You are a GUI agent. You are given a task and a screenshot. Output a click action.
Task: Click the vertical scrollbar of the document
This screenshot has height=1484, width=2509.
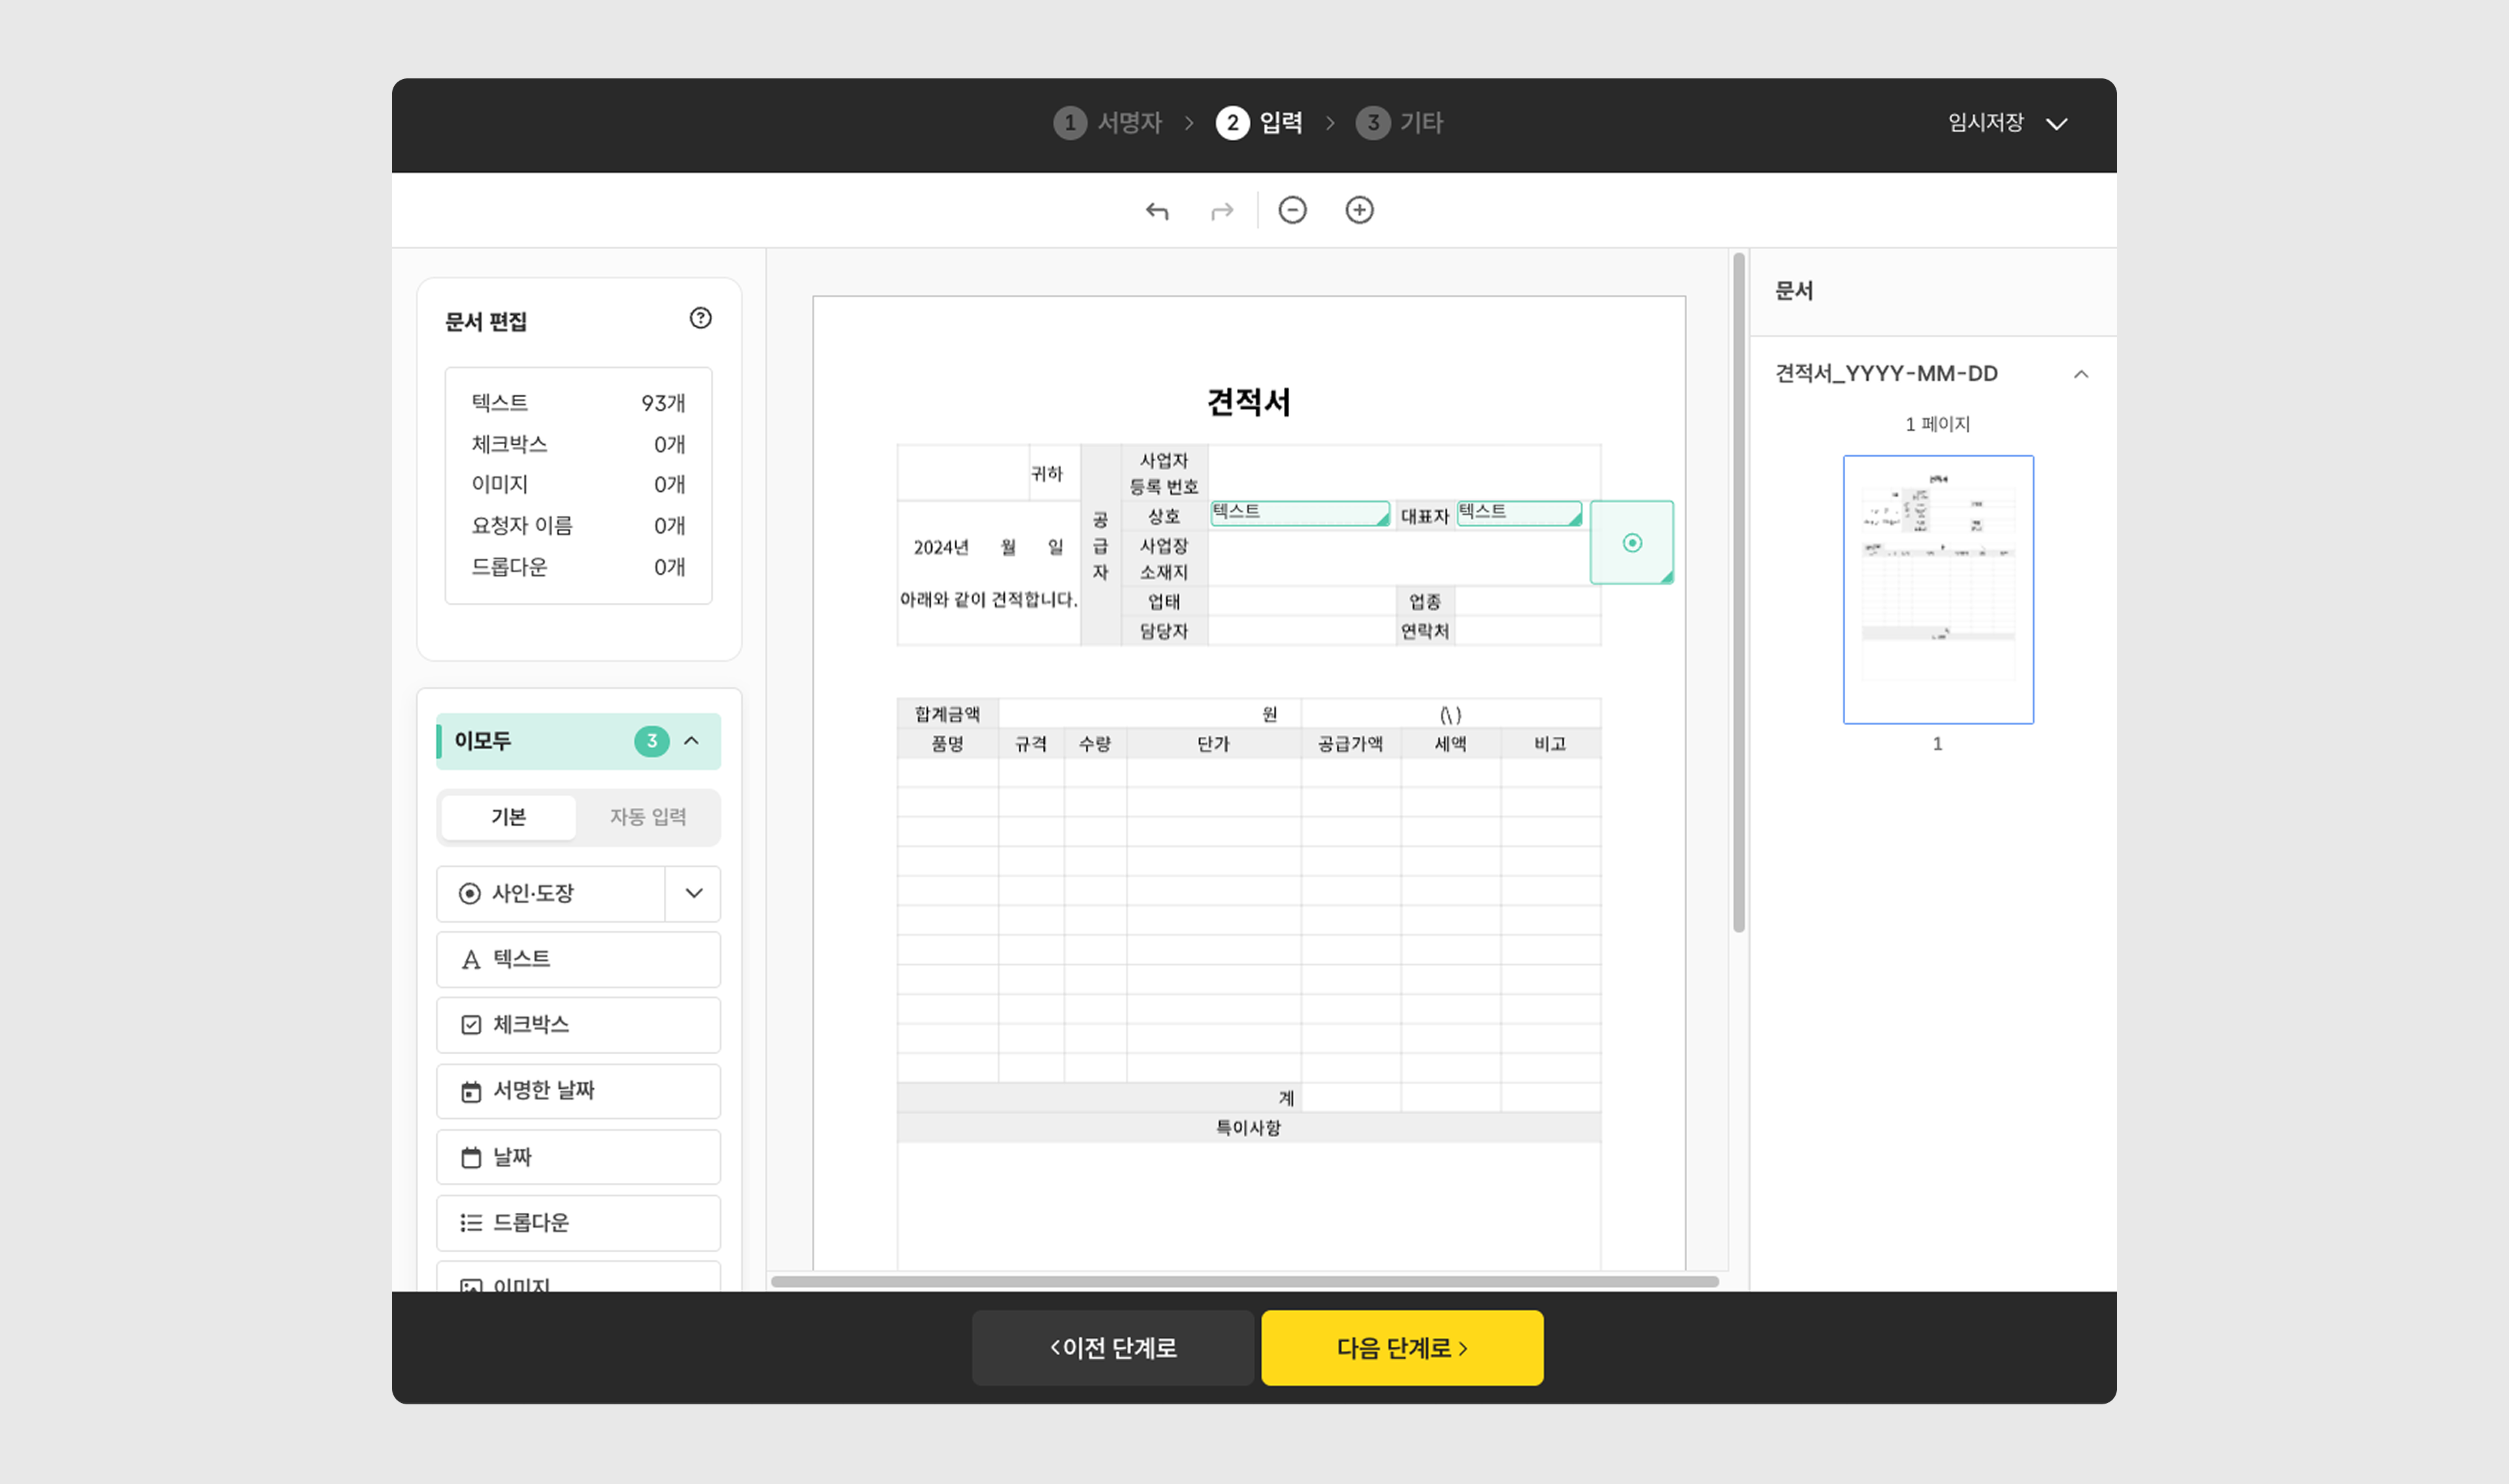pyautogui.click(x=1739, y=593)
